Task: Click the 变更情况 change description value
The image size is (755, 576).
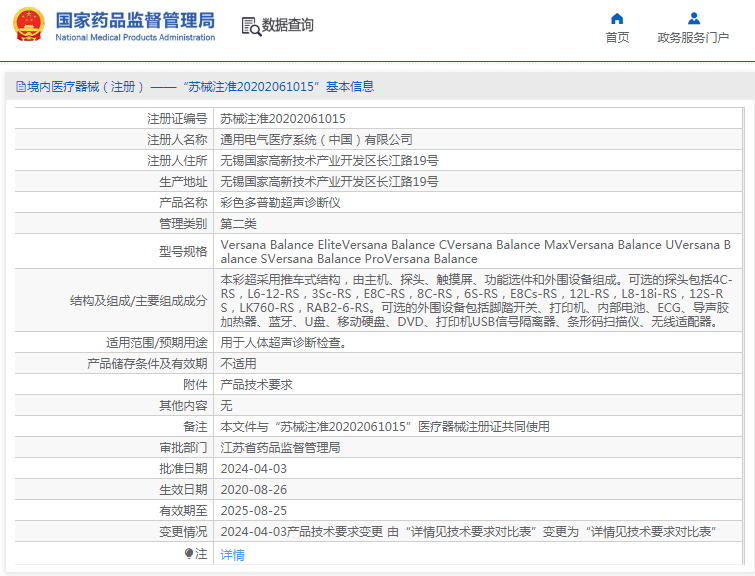Action: tap(469, 532)
